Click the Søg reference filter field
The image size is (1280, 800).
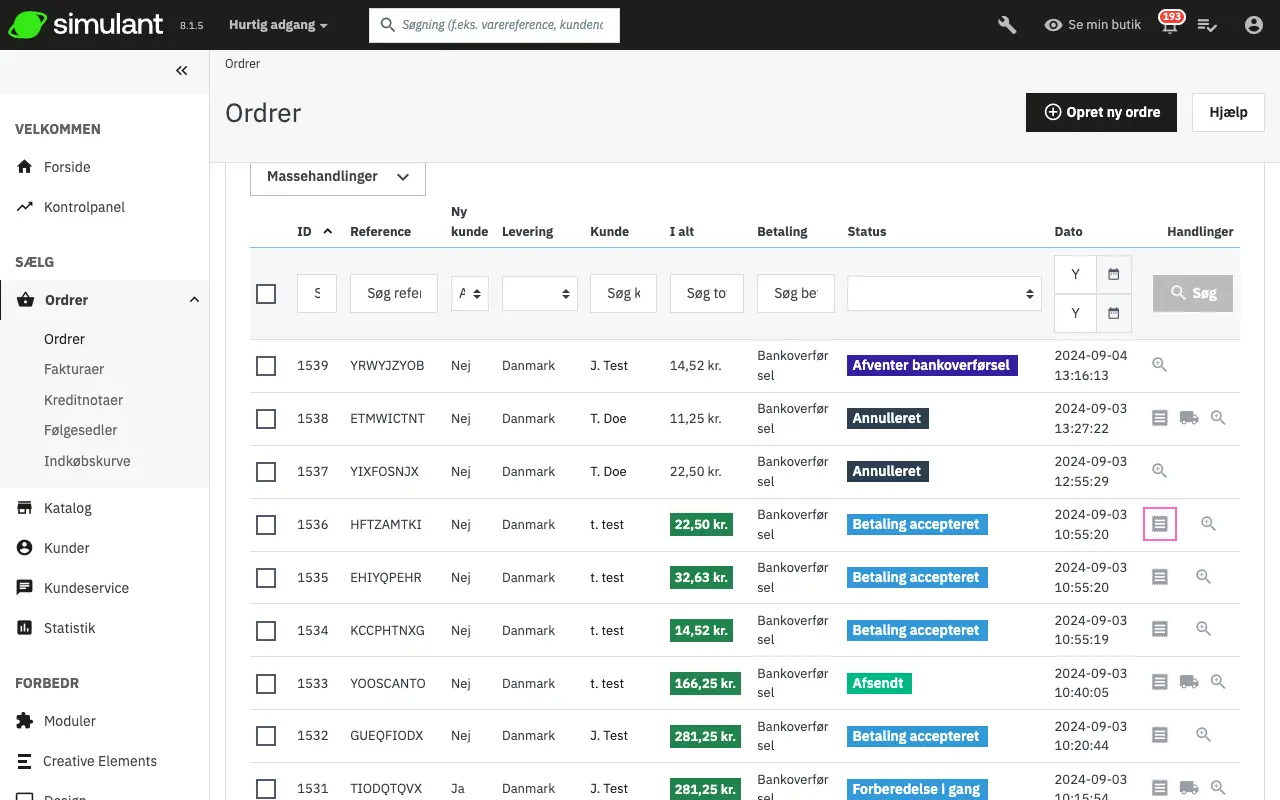point(393,294)
